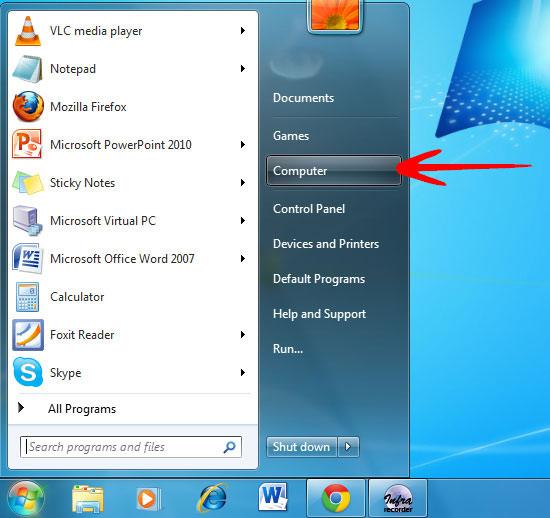Select Computer in Start menu

pos(334,171)
